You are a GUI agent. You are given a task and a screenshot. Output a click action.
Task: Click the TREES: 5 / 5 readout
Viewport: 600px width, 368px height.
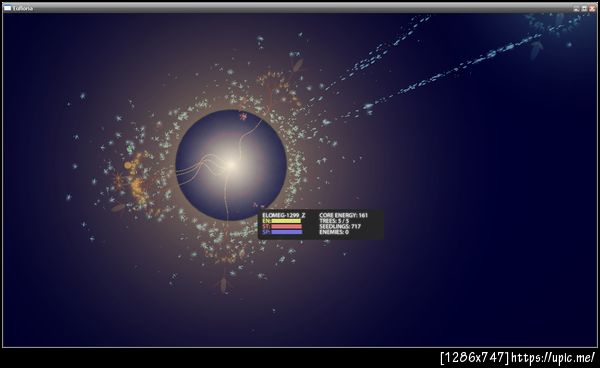[334, 221]
